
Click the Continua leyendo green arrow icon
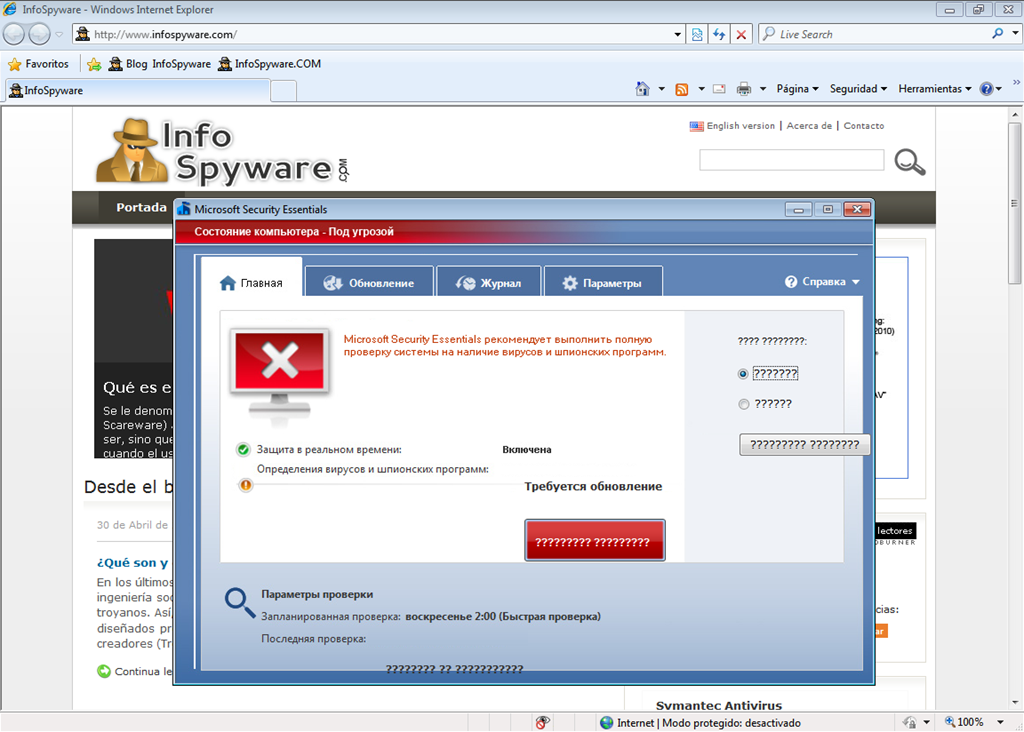point(104,671)
